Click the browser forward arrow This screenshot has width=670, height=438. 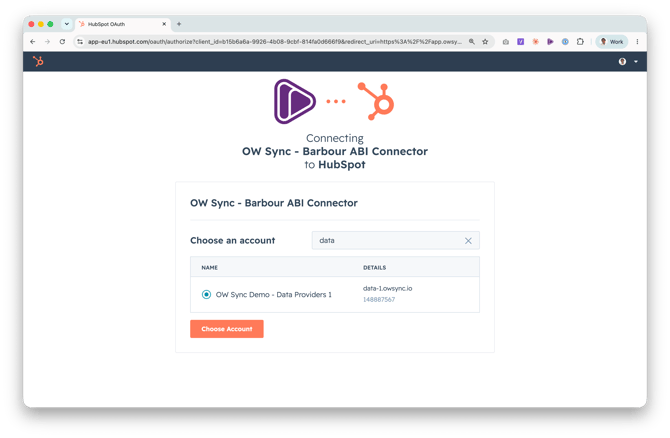click(47, 41)
